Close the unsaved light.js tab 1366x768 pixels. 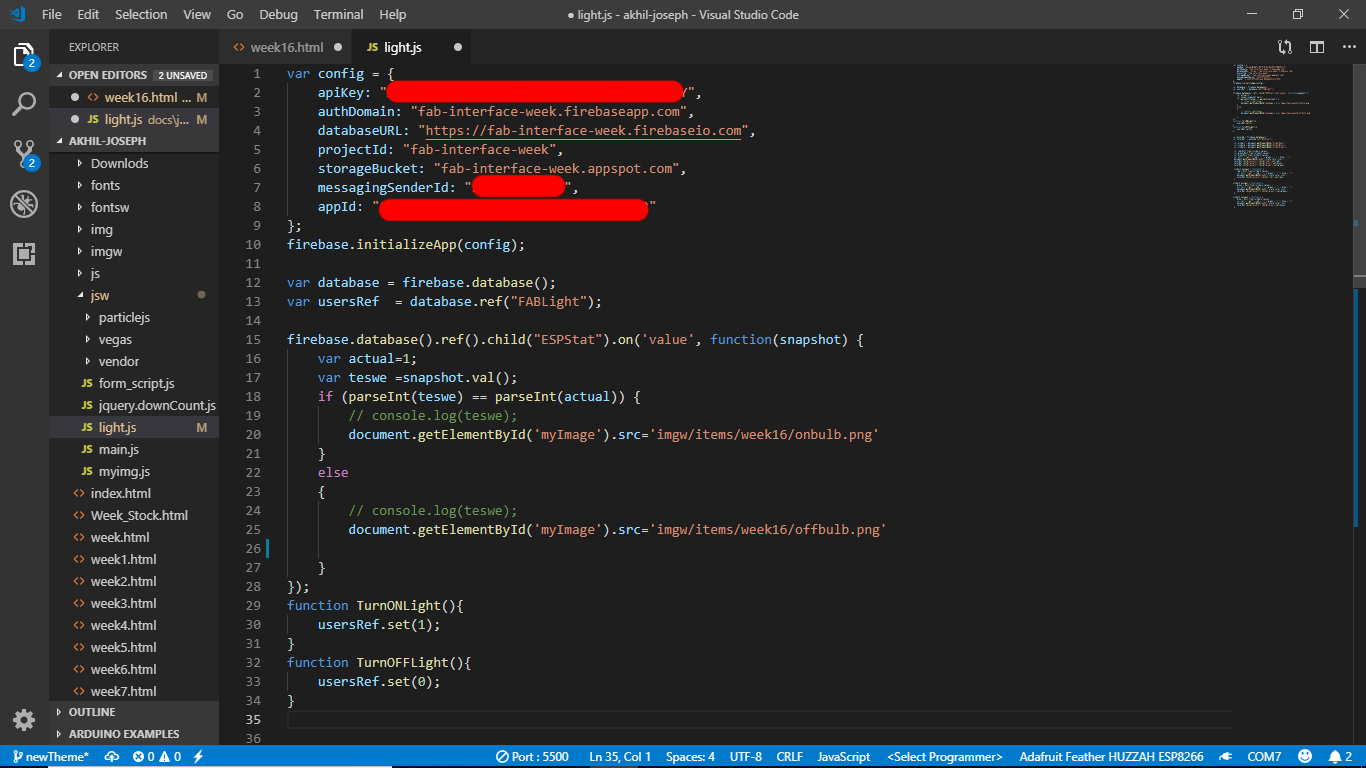pos(458,47)
